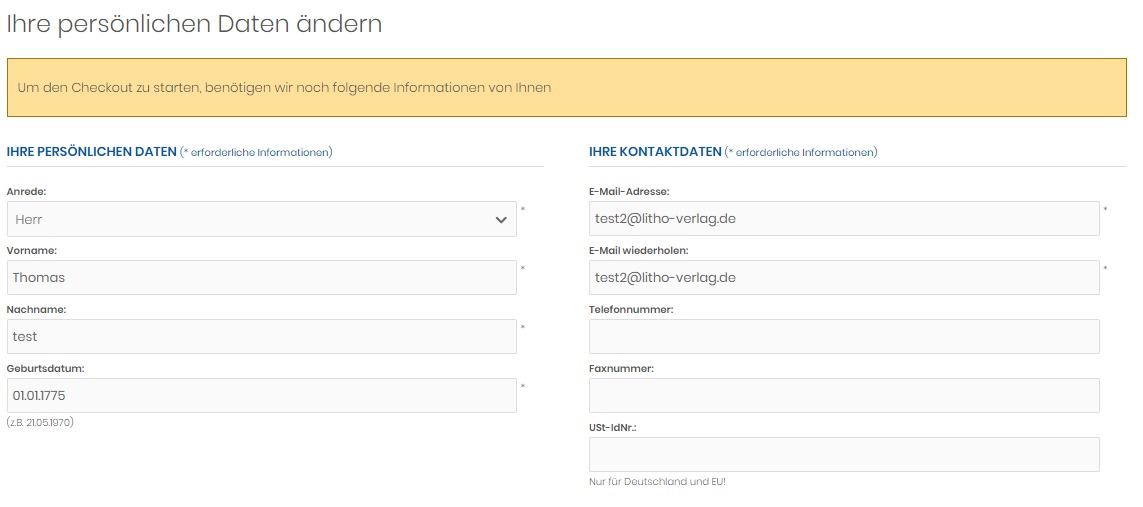Click the Telefonnummer label above the field
1143x507 pixels.
point(631,309)
